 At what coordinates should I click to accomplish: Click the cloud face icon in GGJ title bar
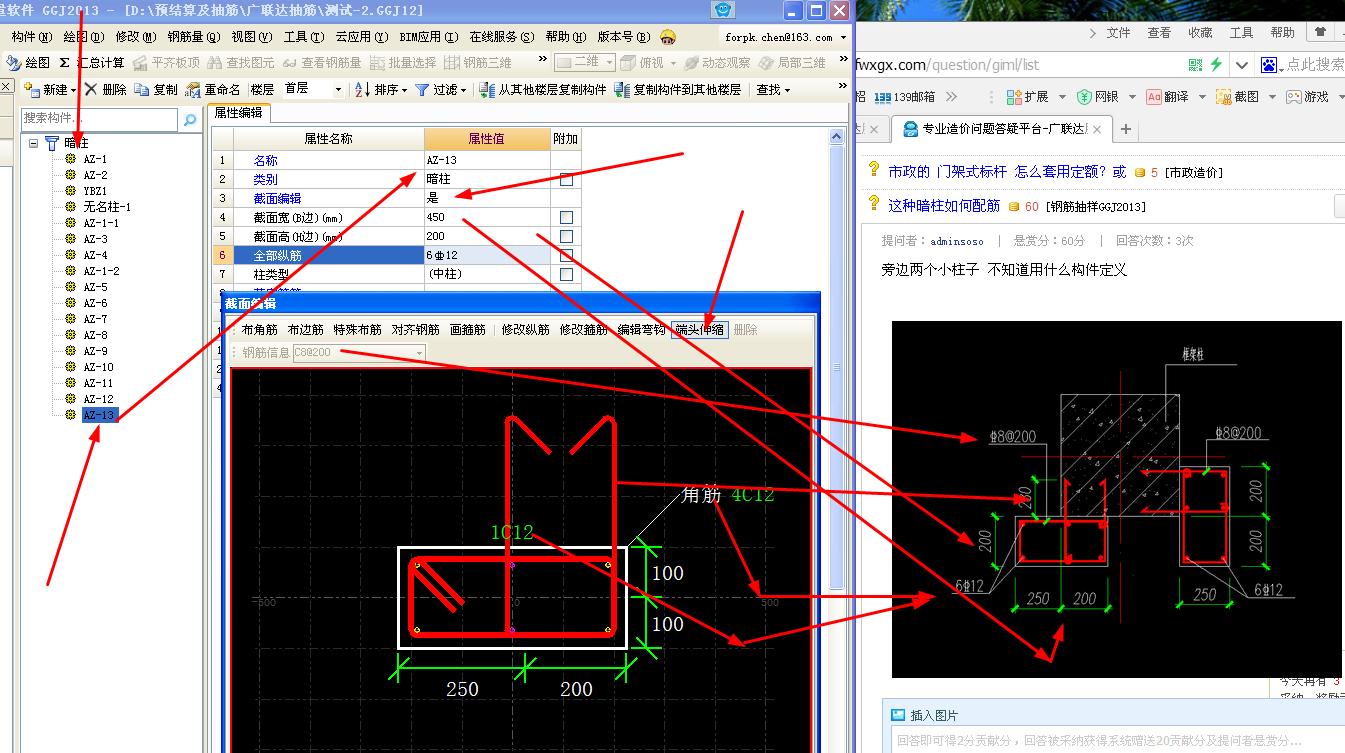724,10
